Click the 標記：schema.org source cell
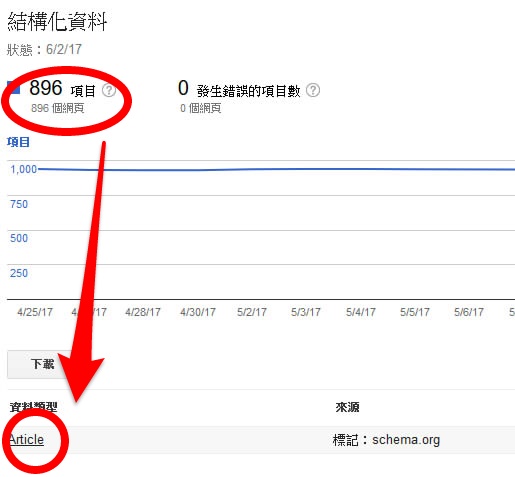The height and width of the screenshot is (477, 515). tap(386, 440)
